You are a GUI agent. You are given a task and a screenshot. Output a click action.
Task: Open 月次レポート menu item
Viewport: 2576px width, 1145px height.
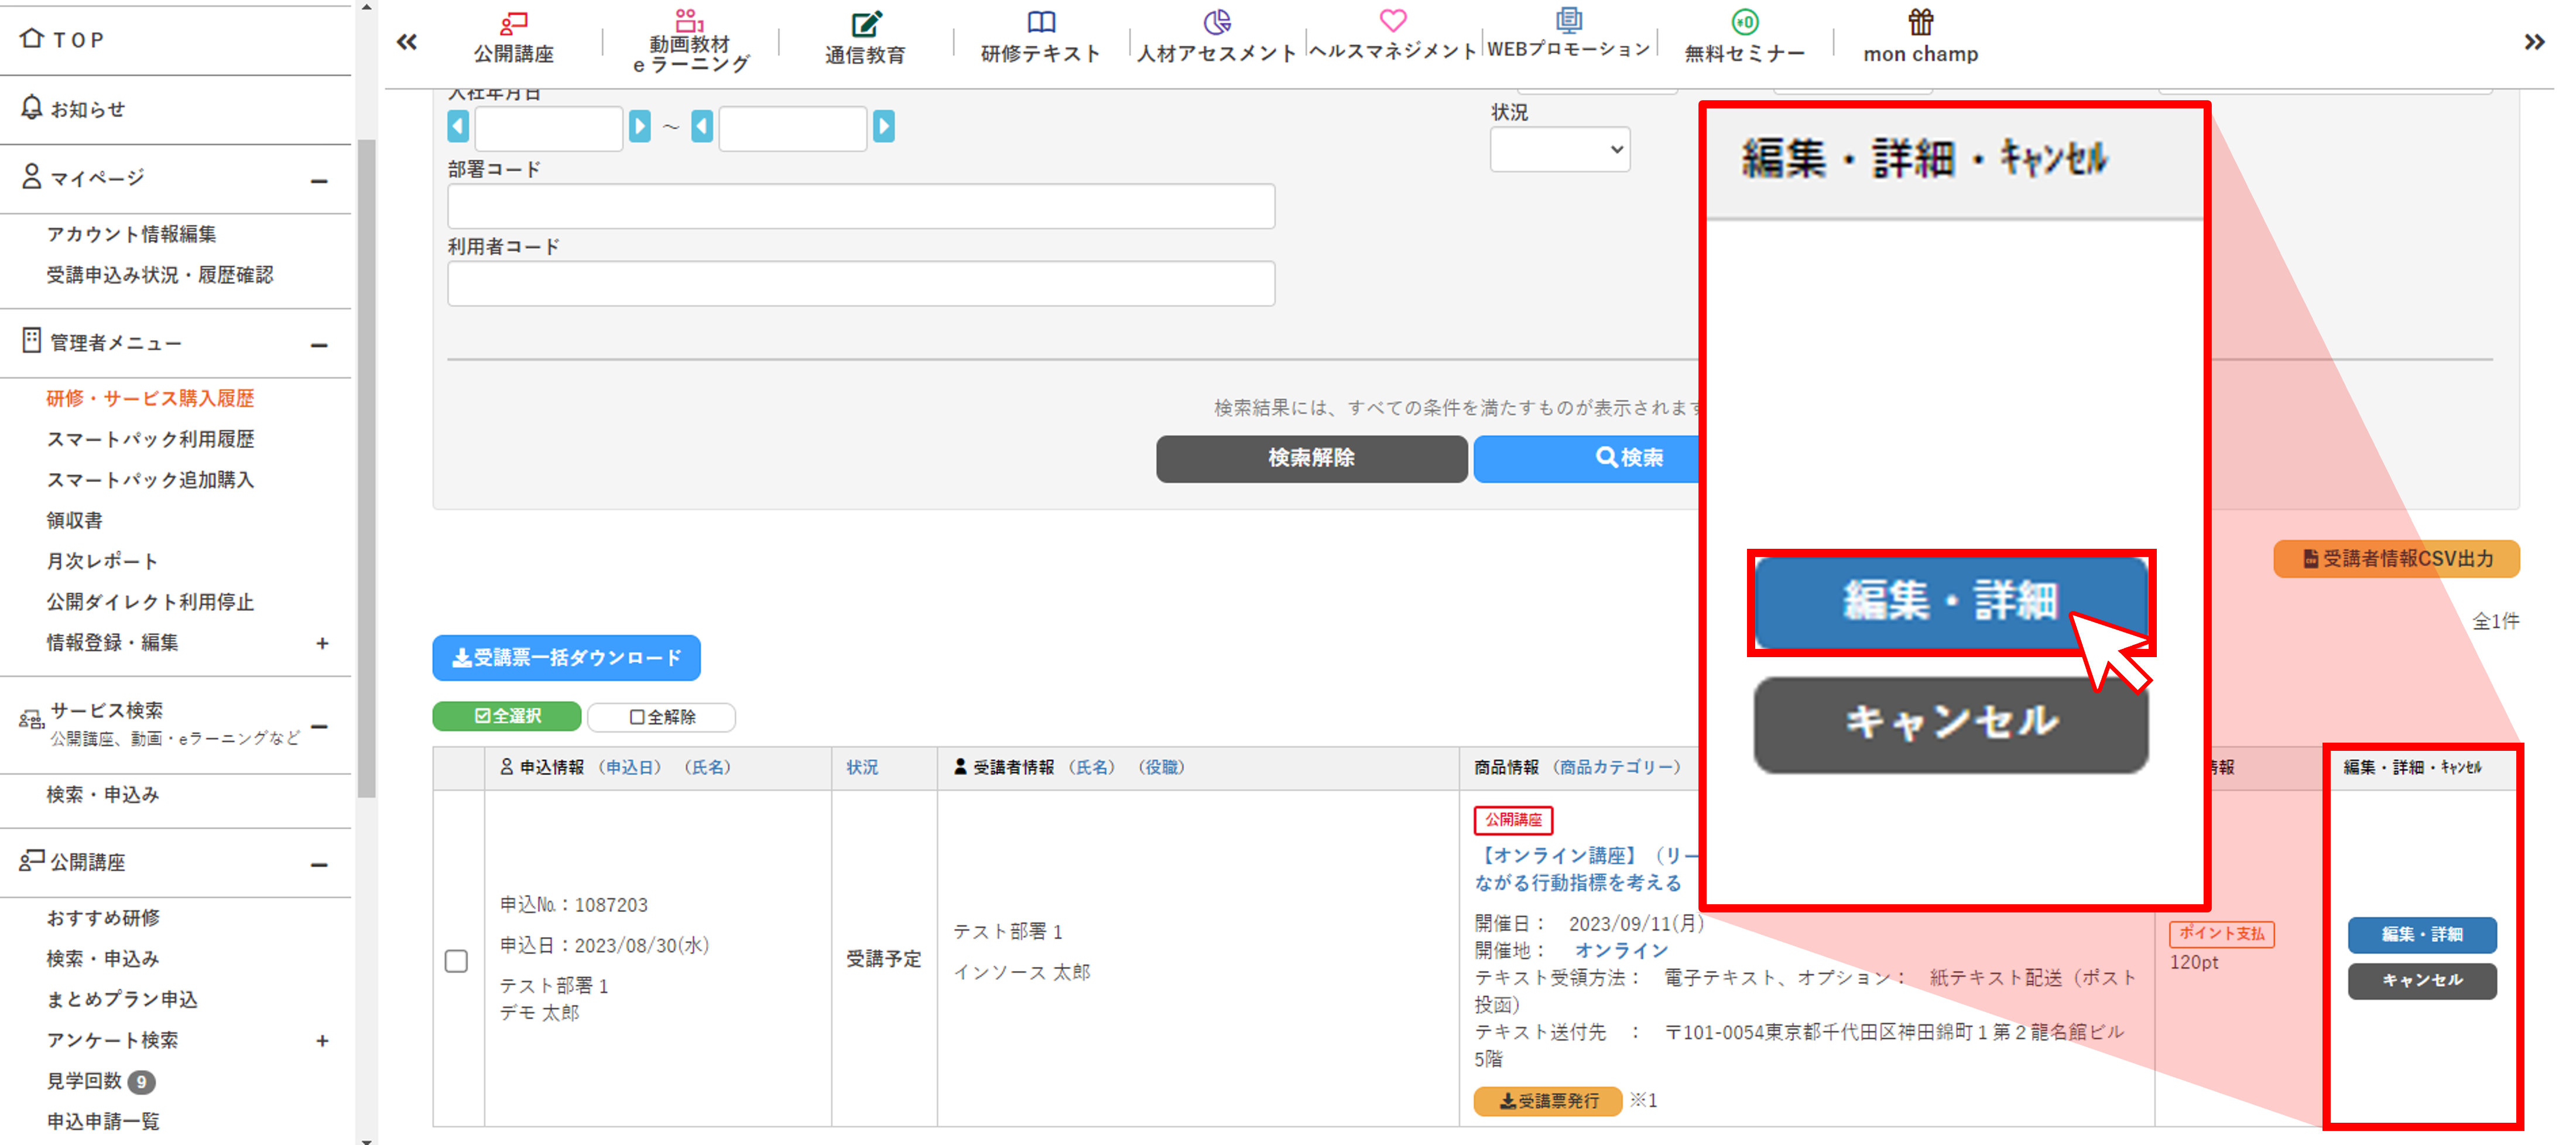[x=102, y=561]
